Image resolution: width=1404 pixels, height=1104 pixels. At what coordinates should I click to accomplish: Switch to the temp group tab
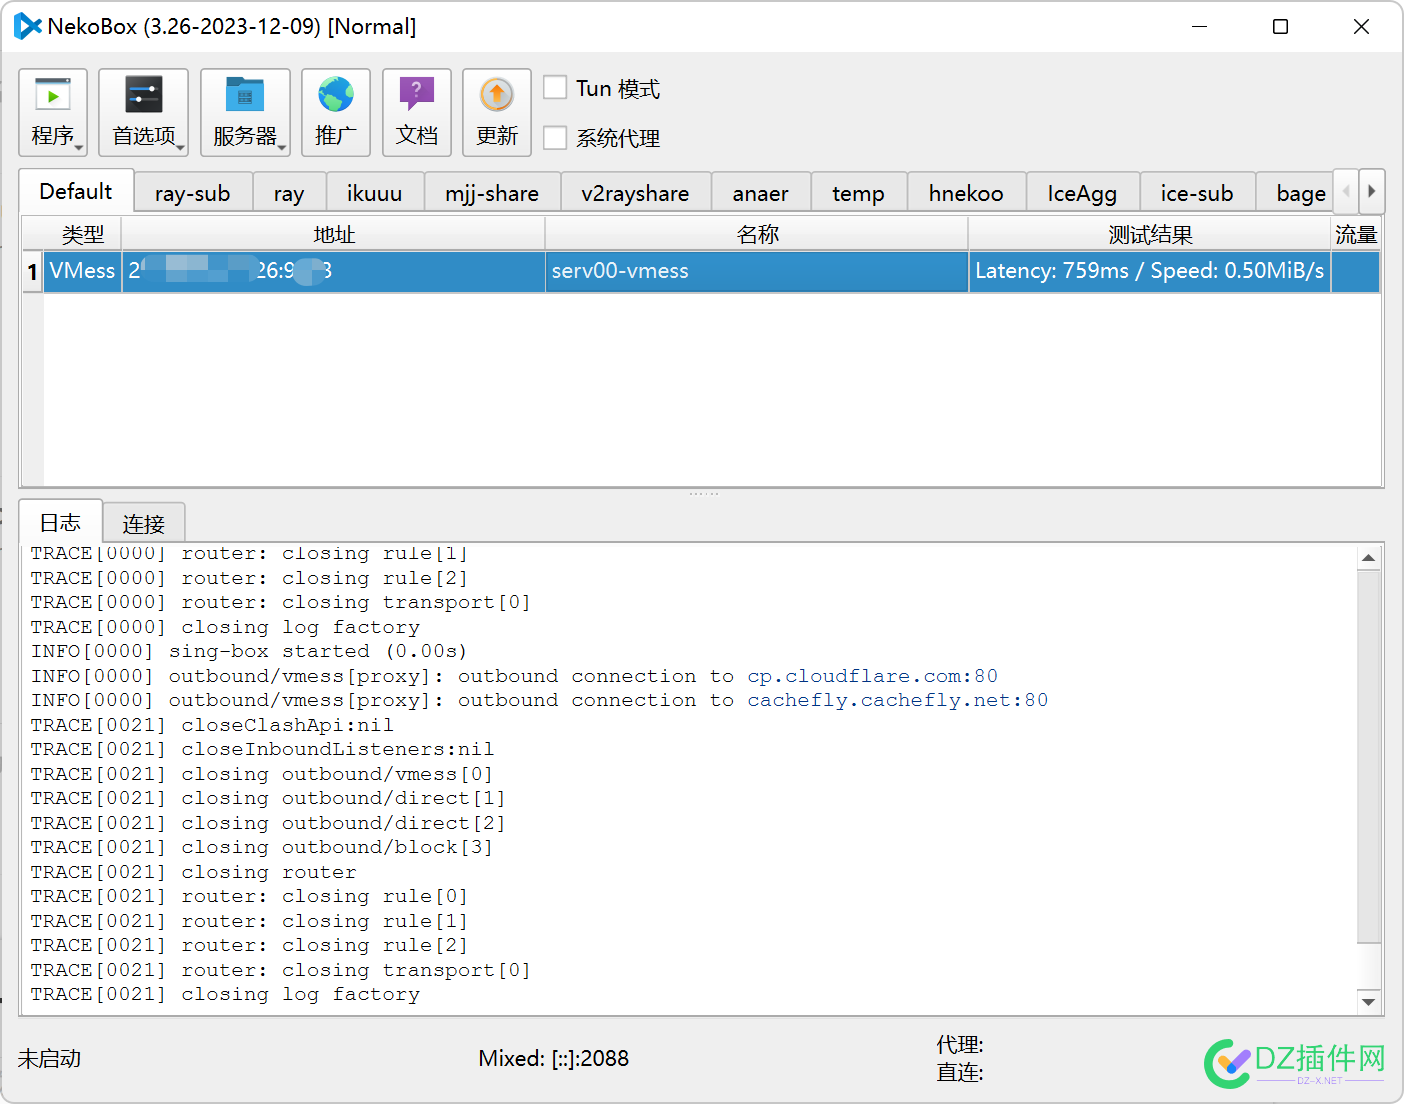pyautogui.click(x=859, y=193)
